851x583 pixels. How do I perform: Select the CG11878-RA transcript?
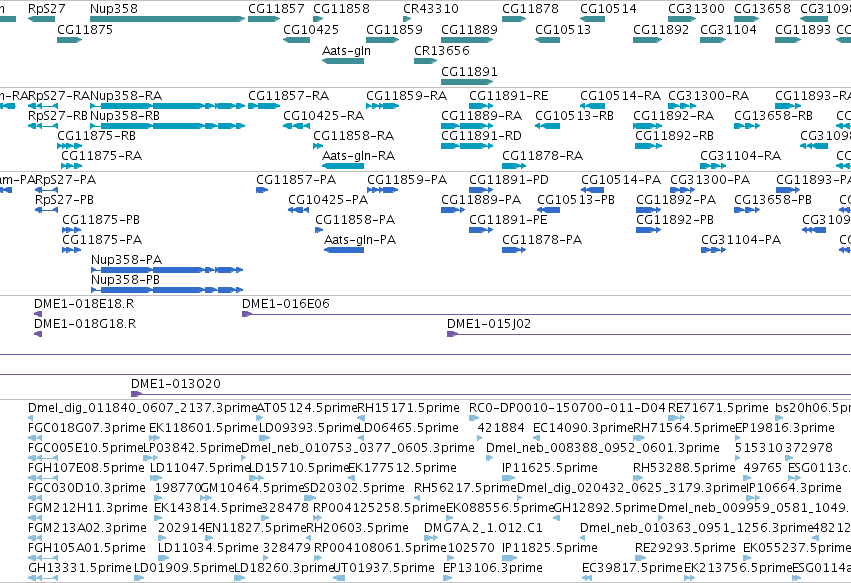coord(514,166)
